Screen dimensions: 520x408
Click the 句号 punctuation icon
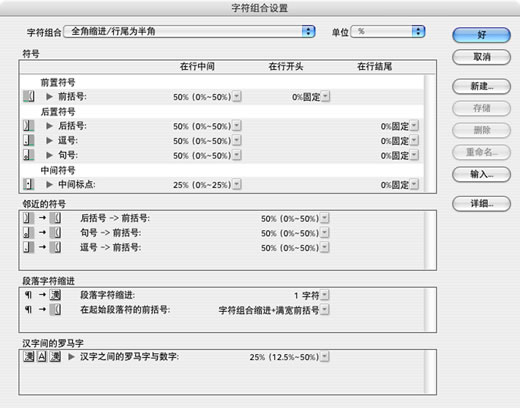[29, 155]
